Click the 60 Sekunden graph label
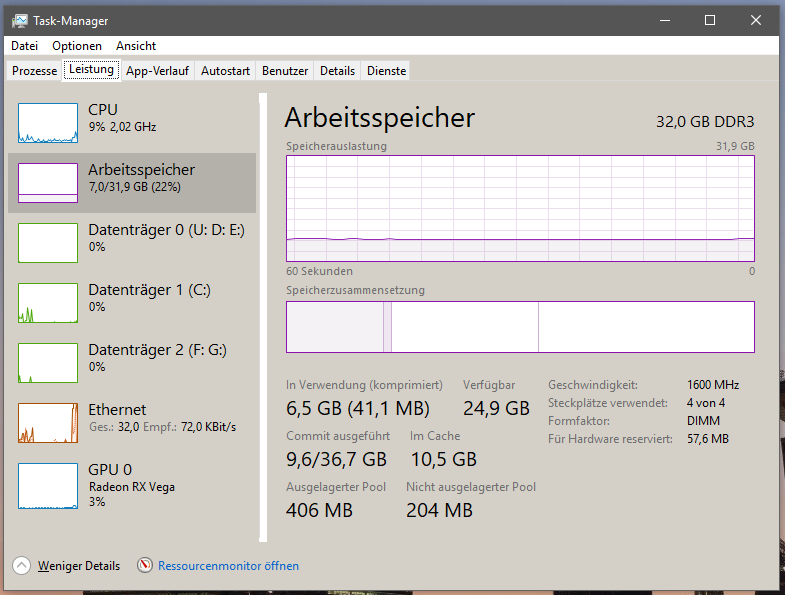Screen dimensions: 785x595 [319, 271]
